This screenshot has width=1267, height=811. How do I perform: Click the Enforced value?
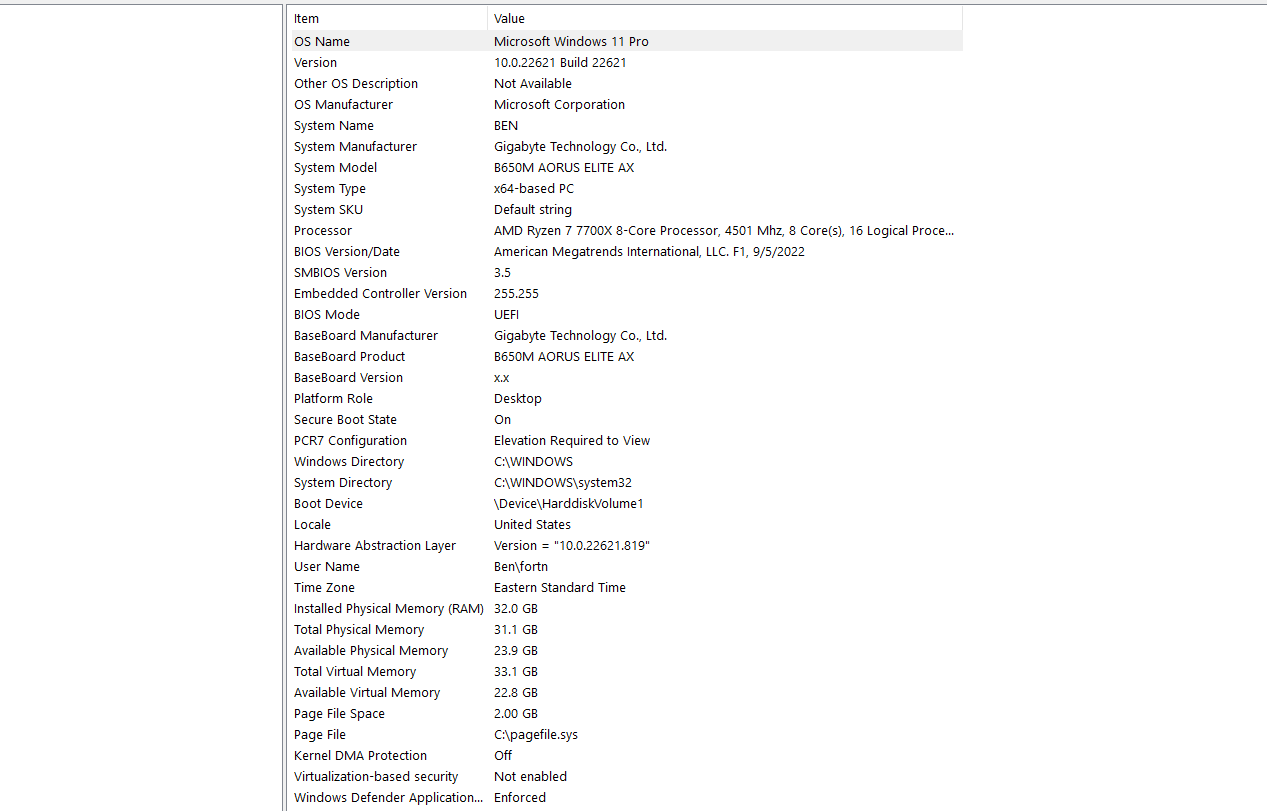[x=520, y=797]
